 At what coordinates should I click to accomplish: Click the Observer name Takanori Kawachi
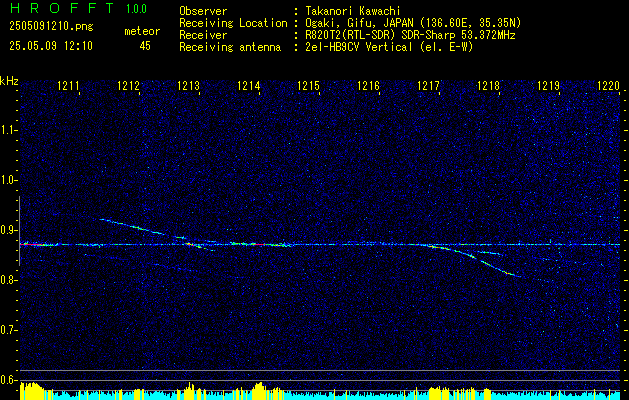coord(353,11)
